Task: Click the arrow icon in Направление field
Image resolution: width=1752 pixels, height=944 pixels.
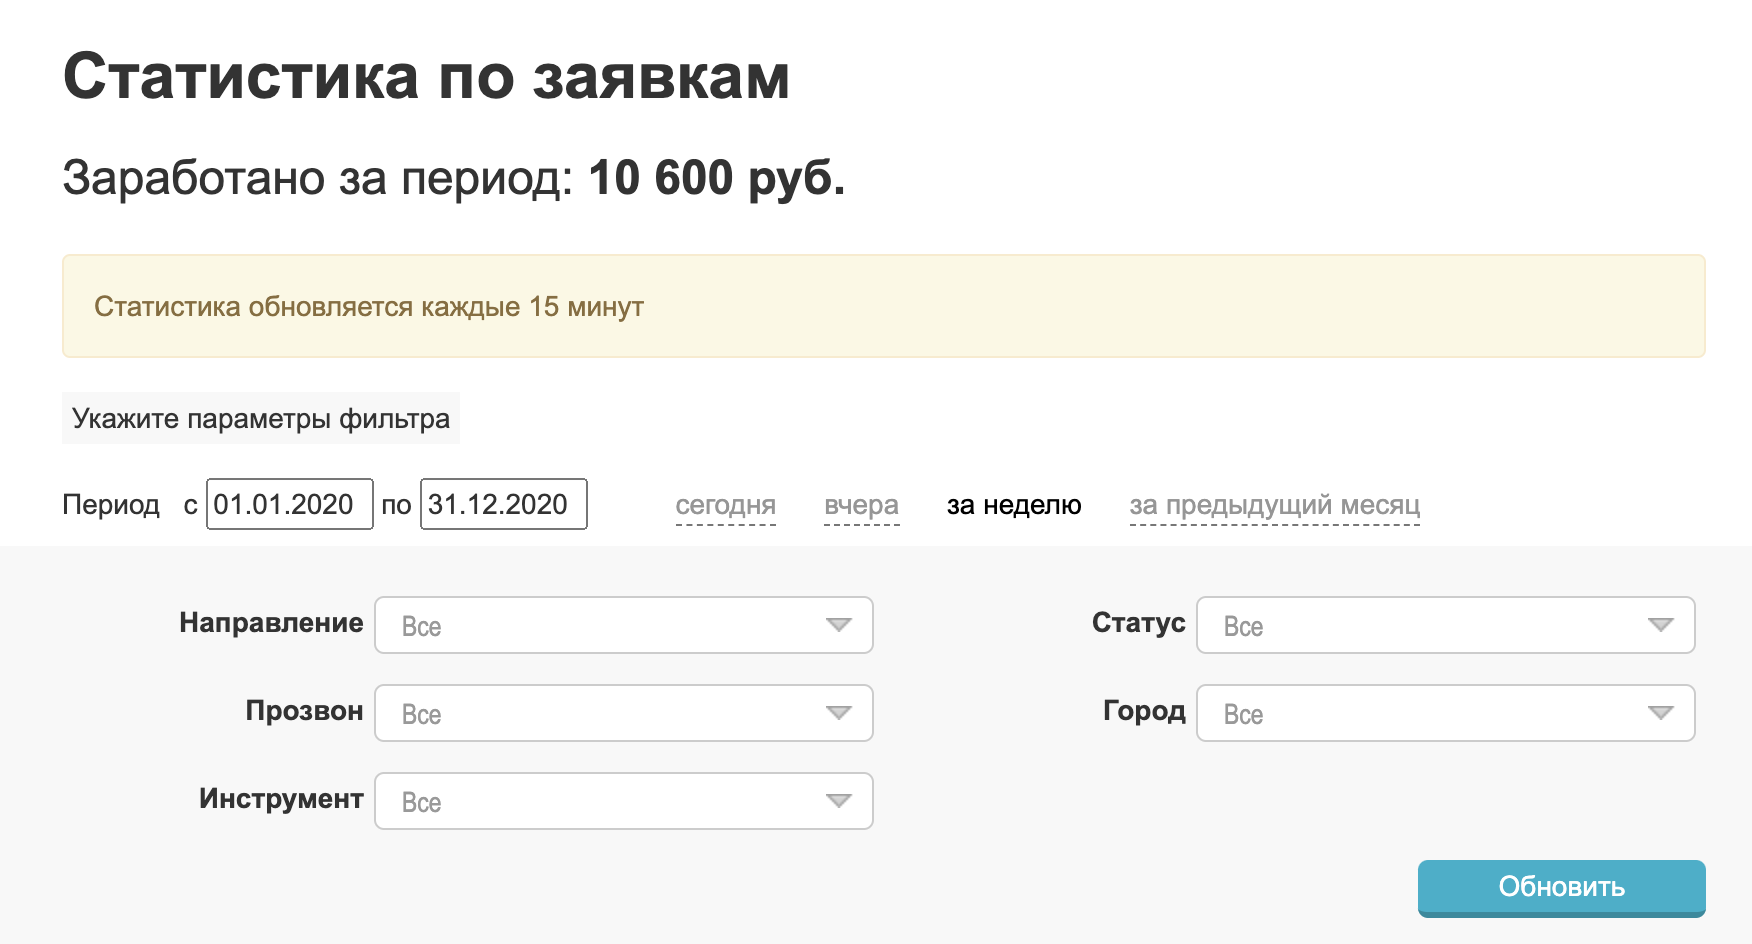Action: 839,625
